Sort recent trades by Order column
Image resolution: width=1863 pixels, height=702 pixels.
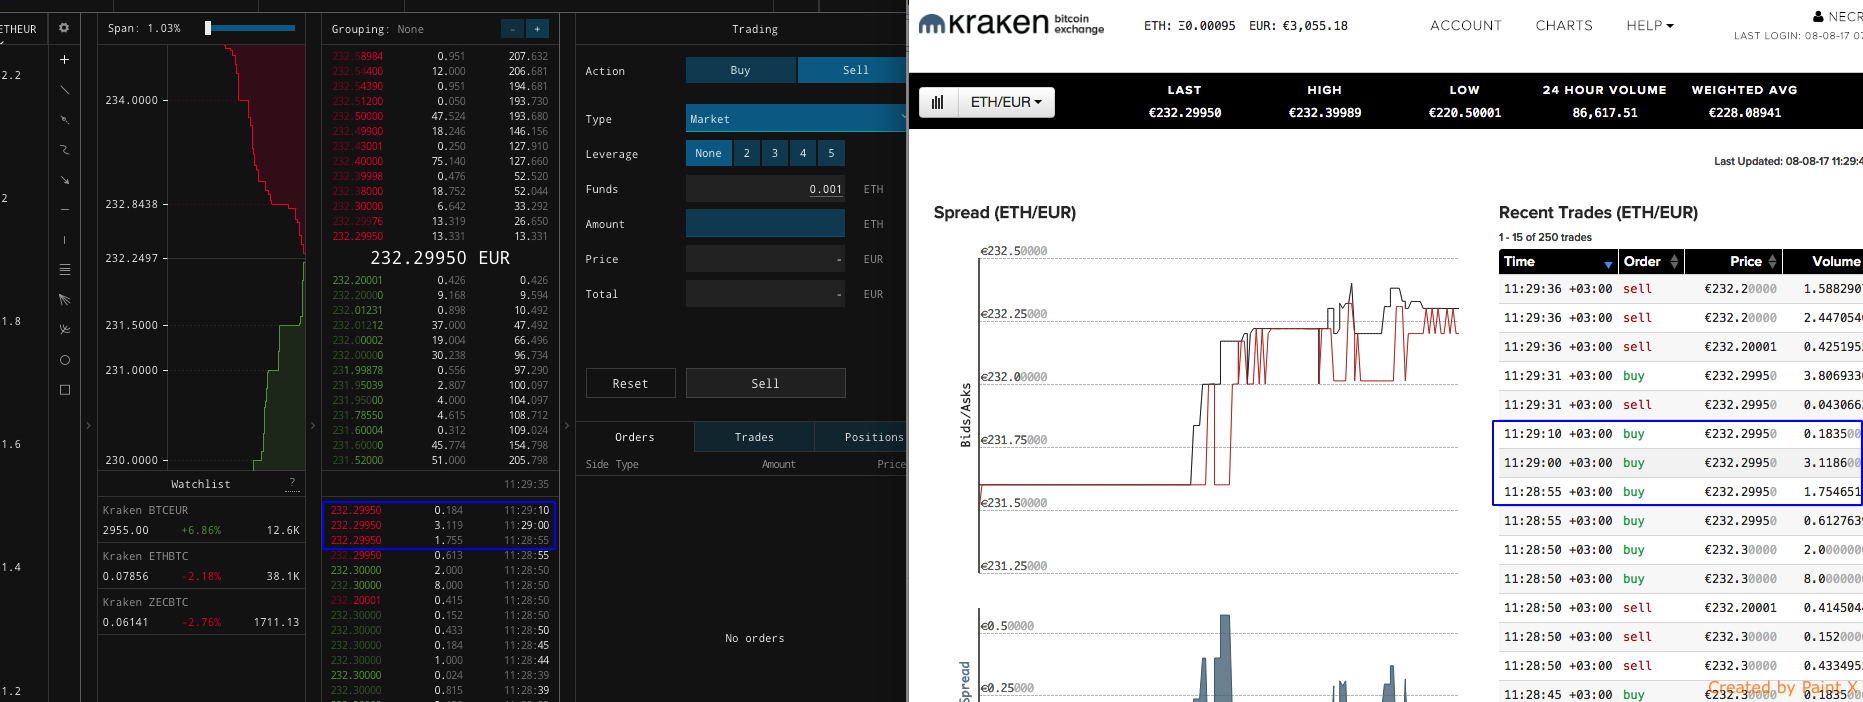[x=1651, y=261]
